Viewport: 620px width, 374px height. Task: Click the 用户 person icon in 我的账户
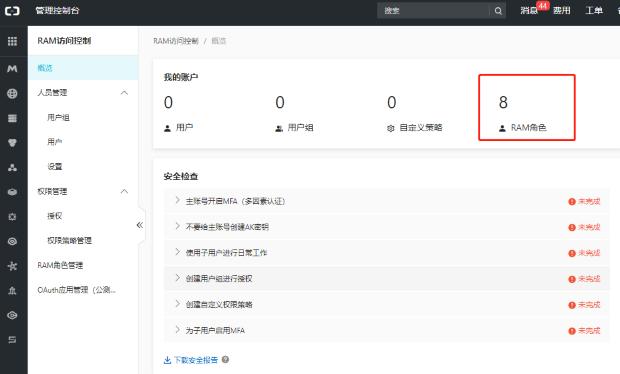point(167,128)
